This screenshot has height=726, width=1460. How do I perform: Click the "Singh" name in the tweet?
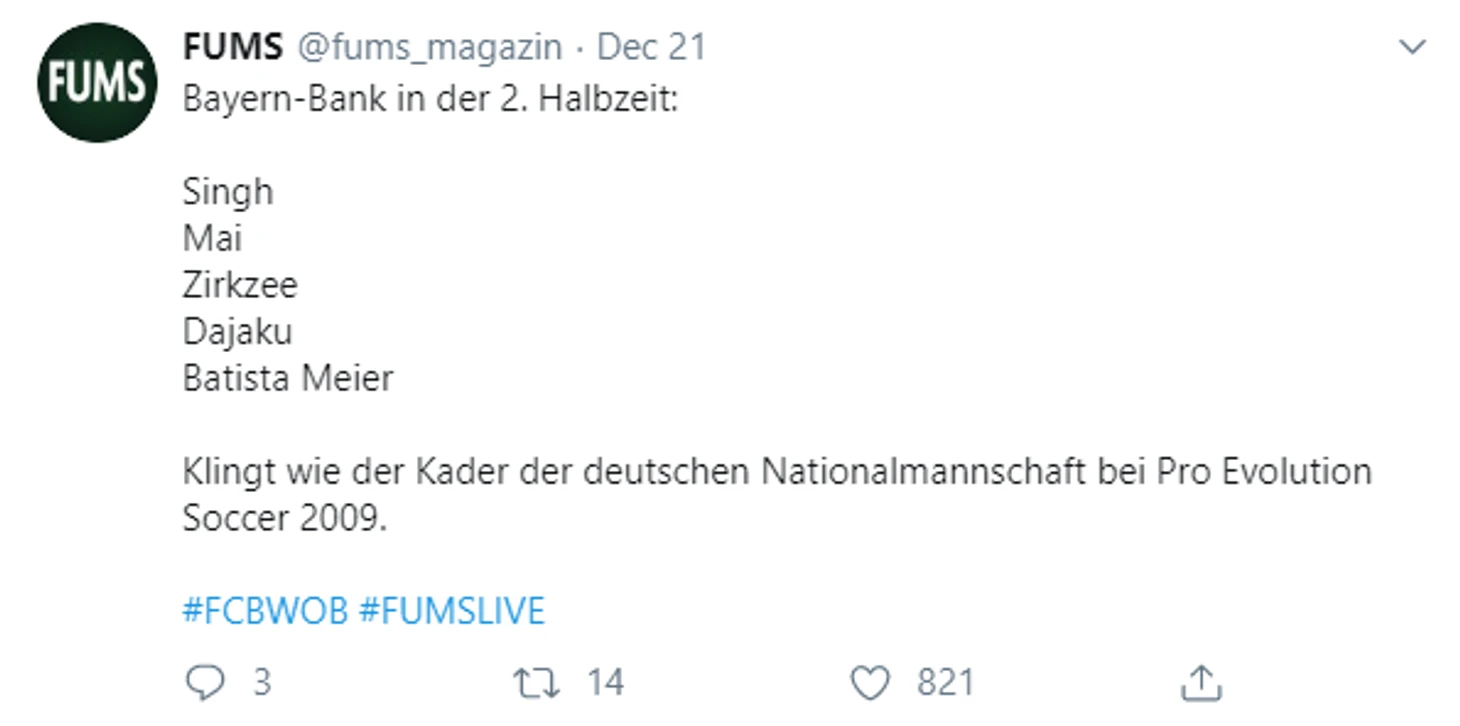click(x=228, y=193)
